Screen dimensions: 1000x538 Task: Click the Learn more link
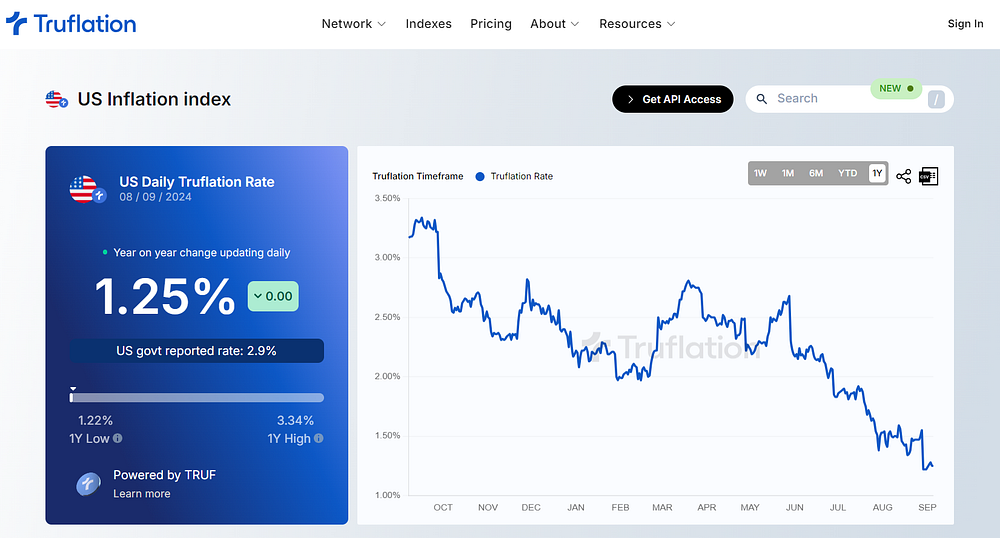pyautogui.click(x=142, y=493)
